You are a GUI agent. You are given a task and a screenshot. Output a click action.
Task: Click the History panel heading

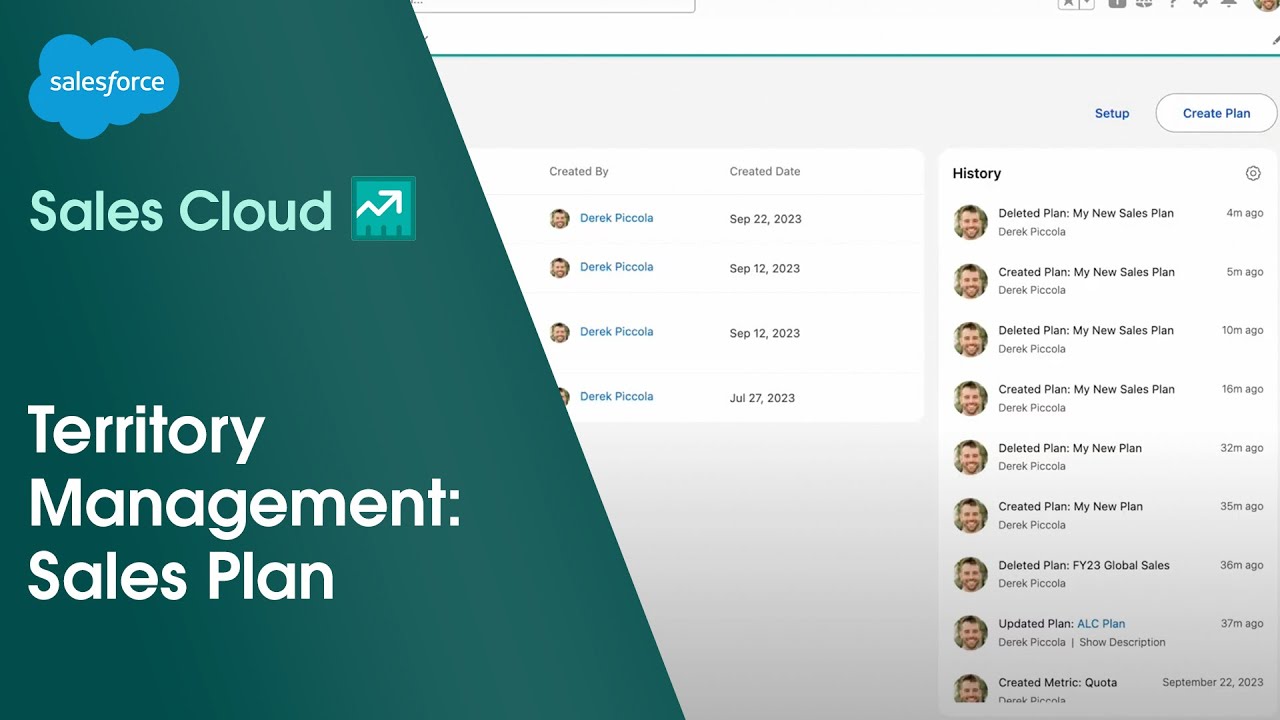(977, 173)
